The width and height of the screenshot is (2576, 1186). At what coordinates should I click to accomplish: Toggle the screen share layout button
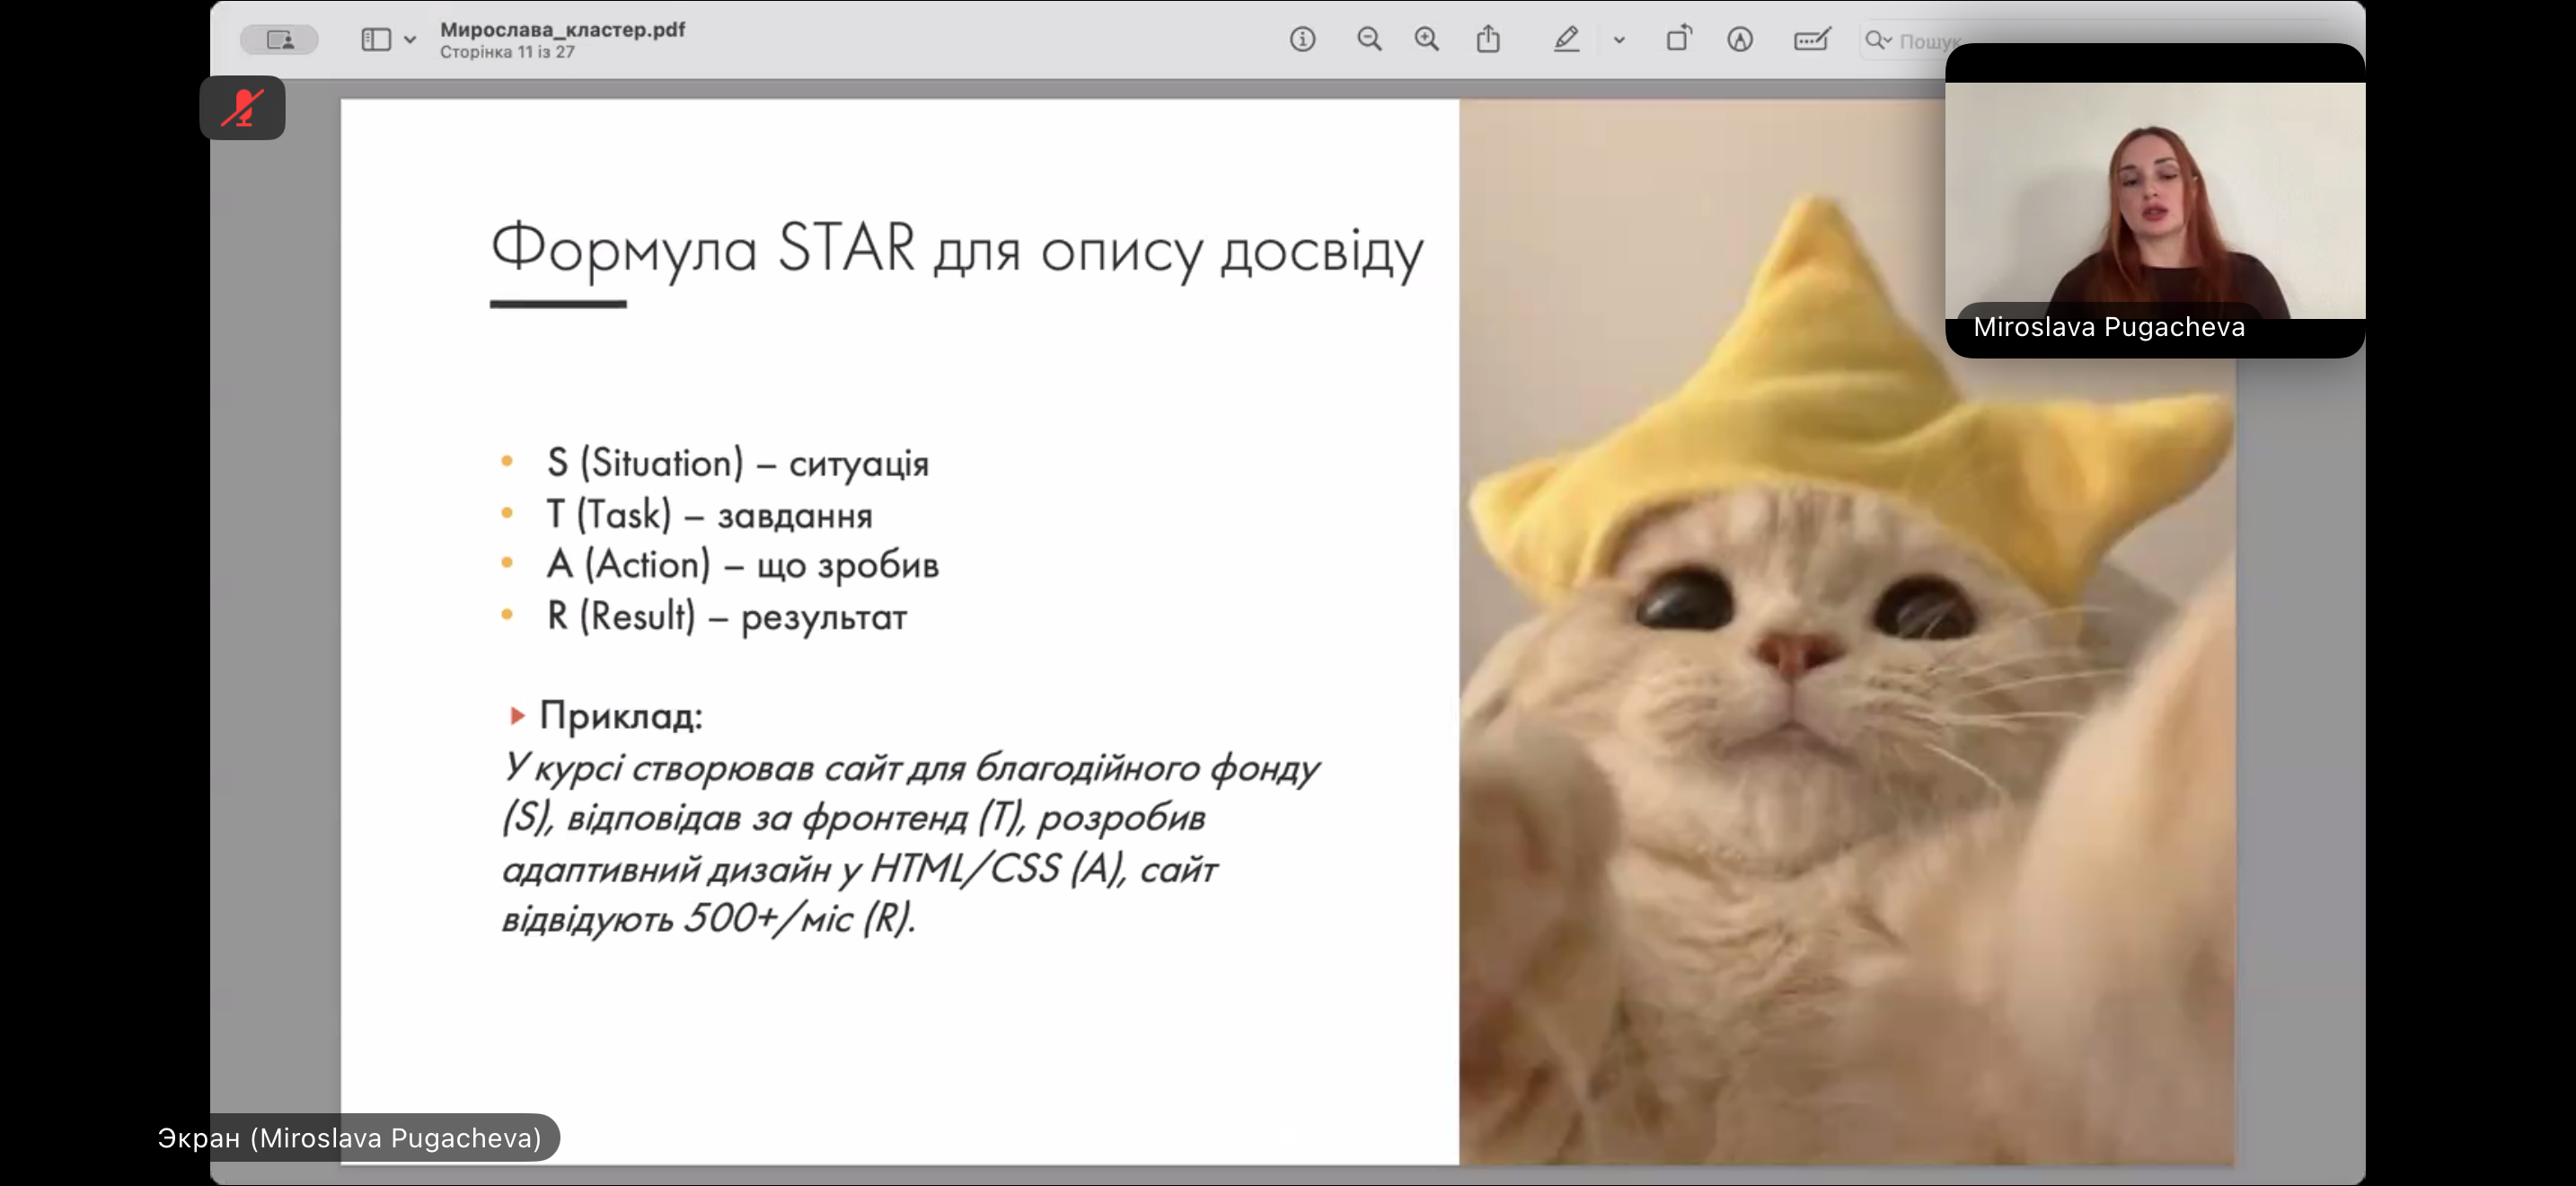click(279, 40)
